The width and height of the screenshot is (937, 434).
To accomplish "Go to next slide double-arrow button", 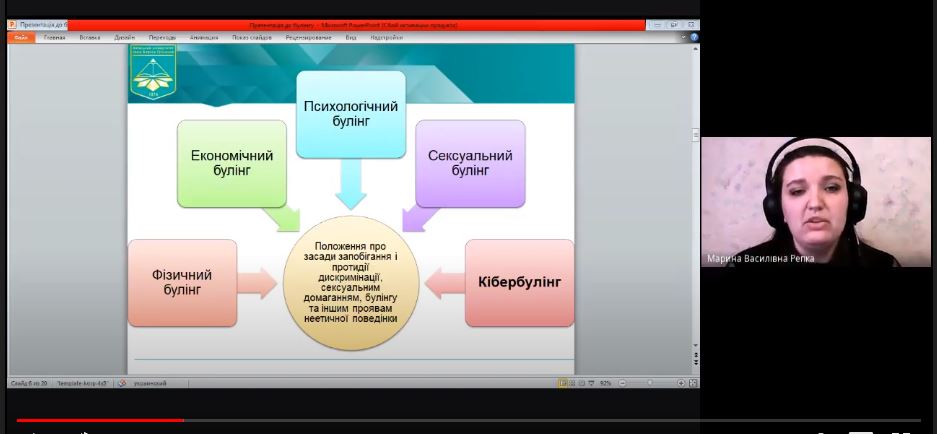I will 696,363.
